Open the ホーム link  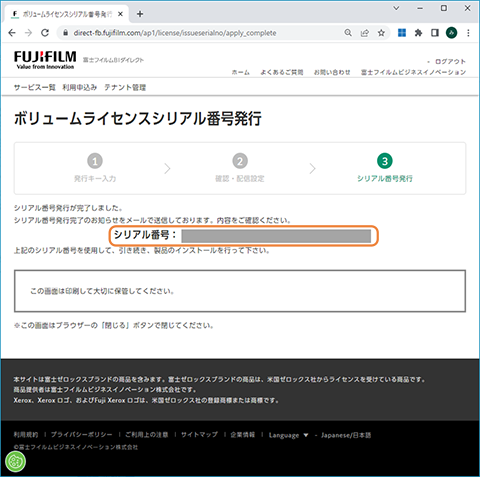point(241,72)
